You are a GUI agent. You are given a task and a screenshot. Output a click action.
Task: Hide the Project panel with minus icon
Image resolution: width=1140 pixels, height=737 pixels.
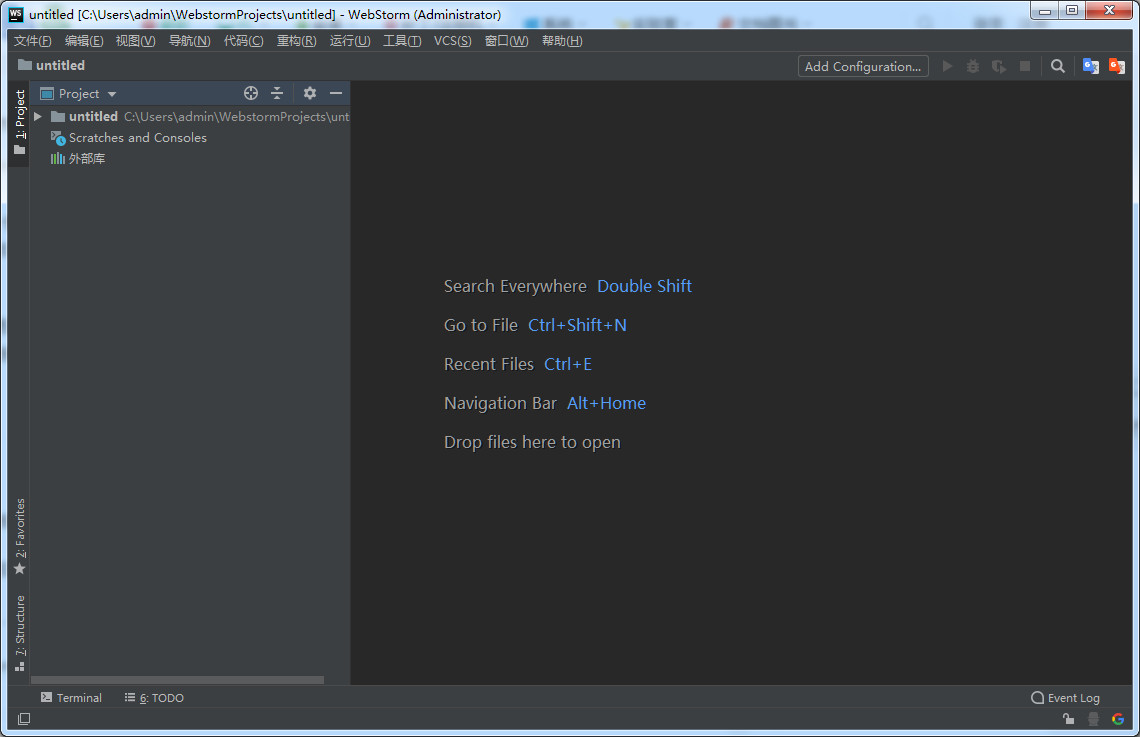pos(336,93)
